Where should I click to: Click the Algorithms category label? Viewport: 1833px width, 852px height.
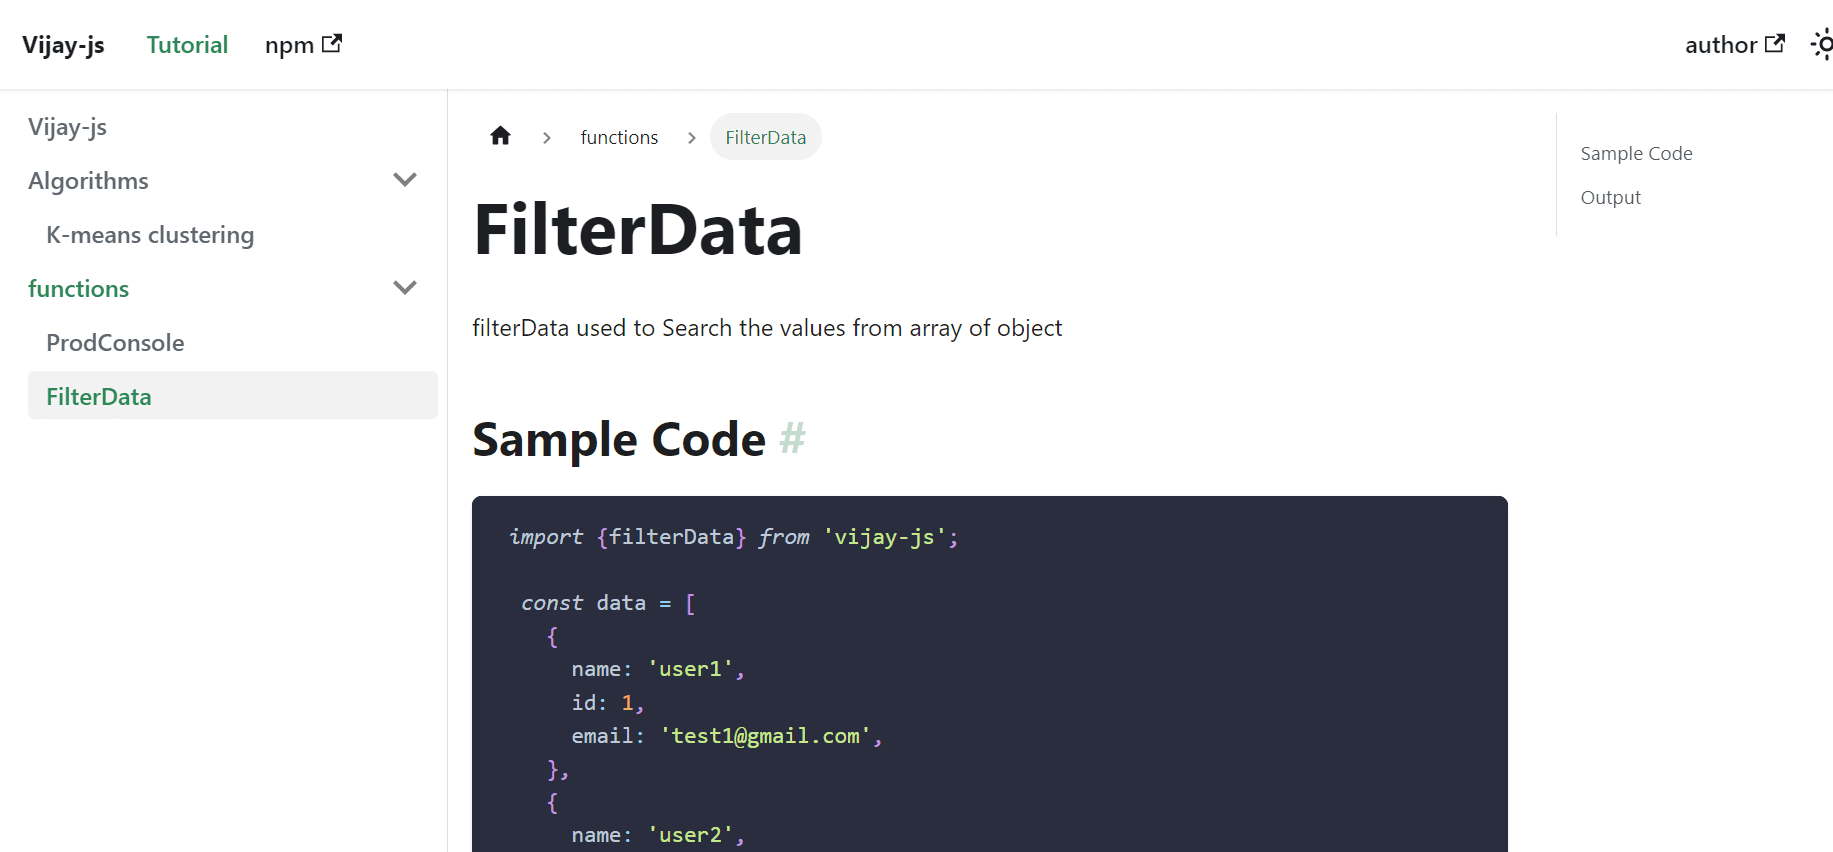[x=89, y=181]
